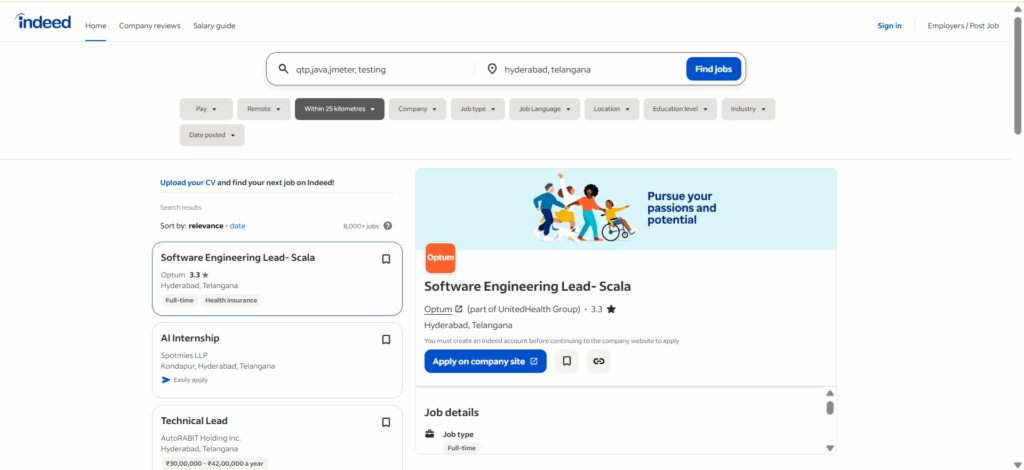Expand the Company filter

417,109
